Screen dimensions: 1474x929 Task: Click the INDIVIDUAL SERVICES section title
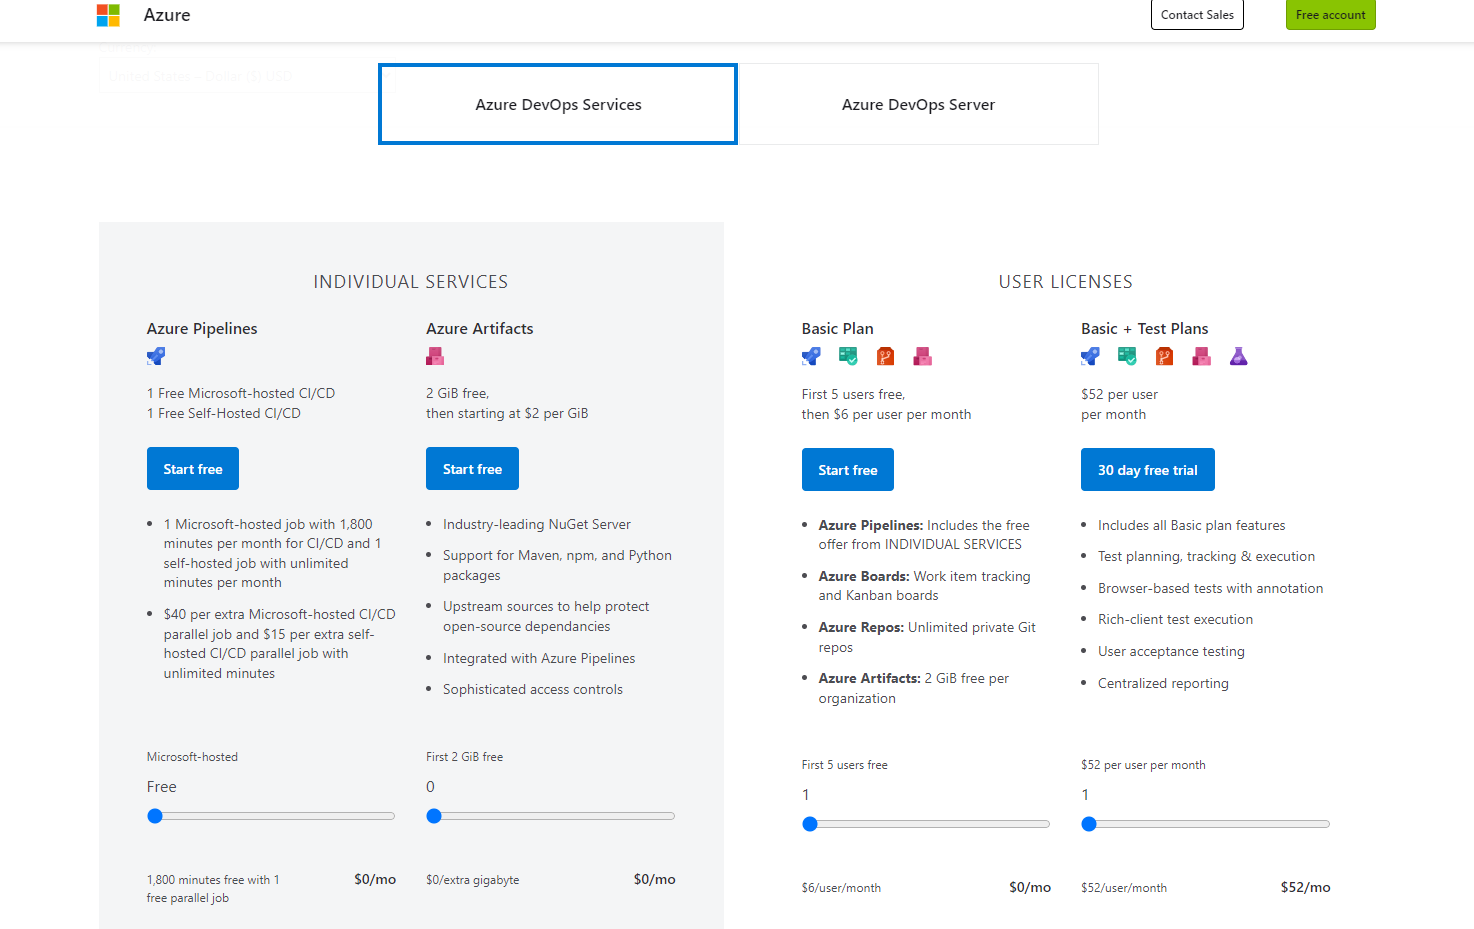click(x=411, y=282)
